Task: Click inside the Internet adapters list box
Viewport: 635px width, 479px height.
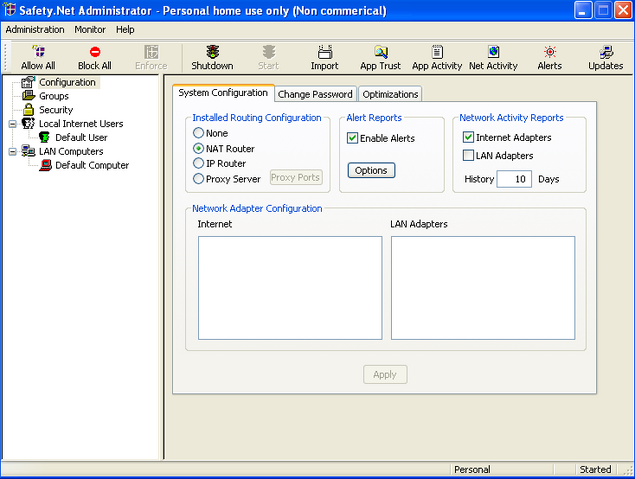Action: coord(290,288)
